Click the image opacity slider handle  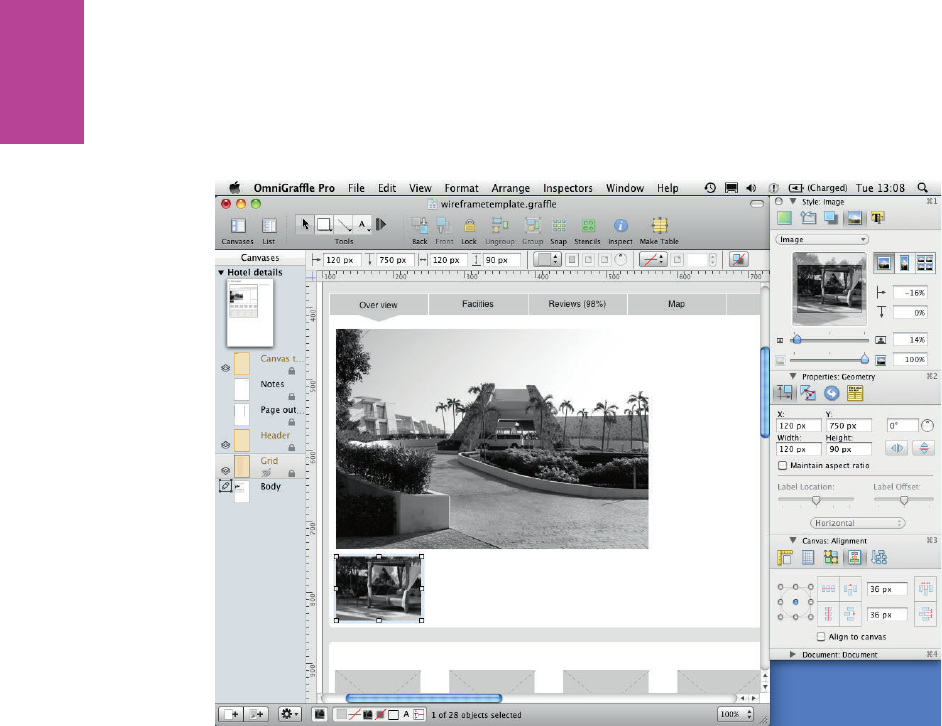(x=865, y=359)
